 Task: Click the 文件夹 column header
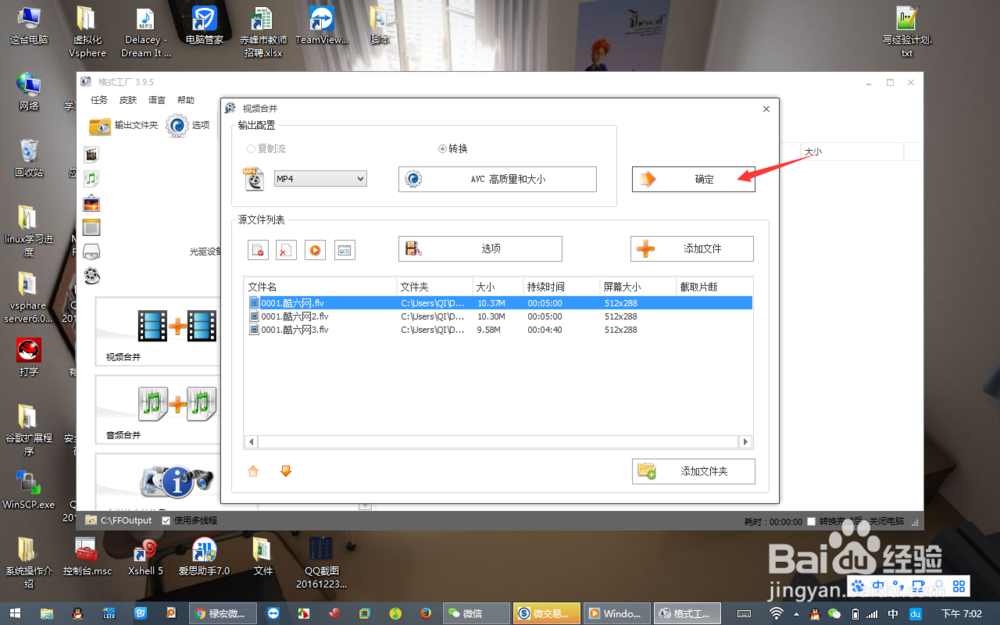pyautogui.click(x=434, y=287)
